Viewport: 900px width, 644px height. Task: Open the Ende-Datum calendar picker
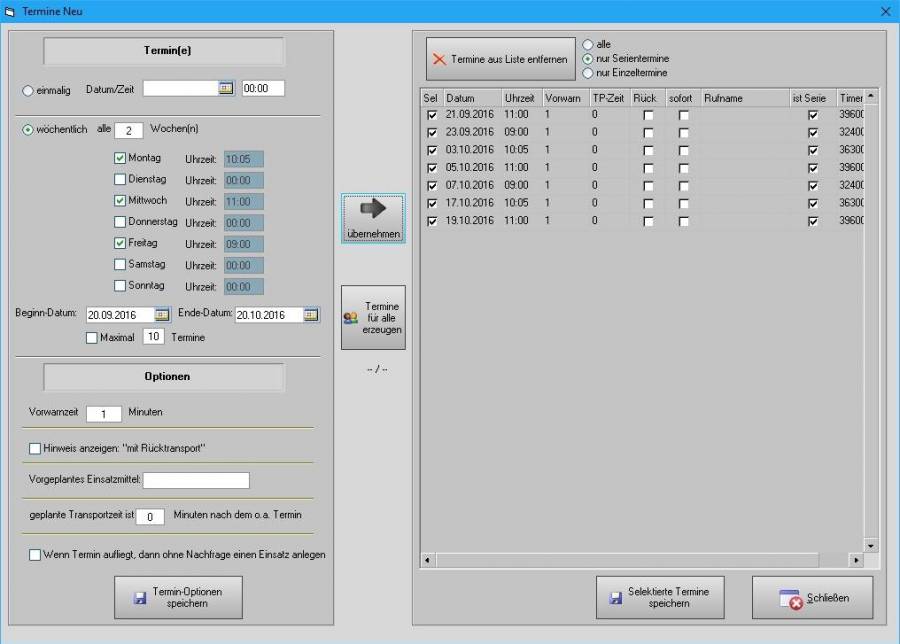[x=311, y=314]
